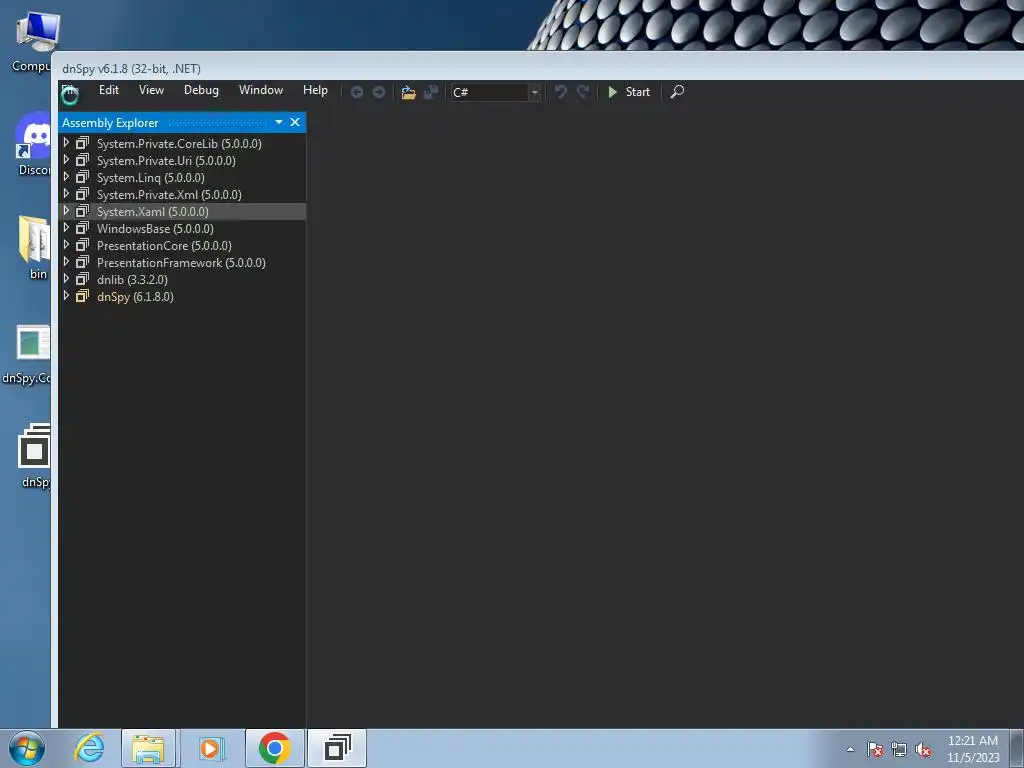Expand the System.Linq node

66,176
